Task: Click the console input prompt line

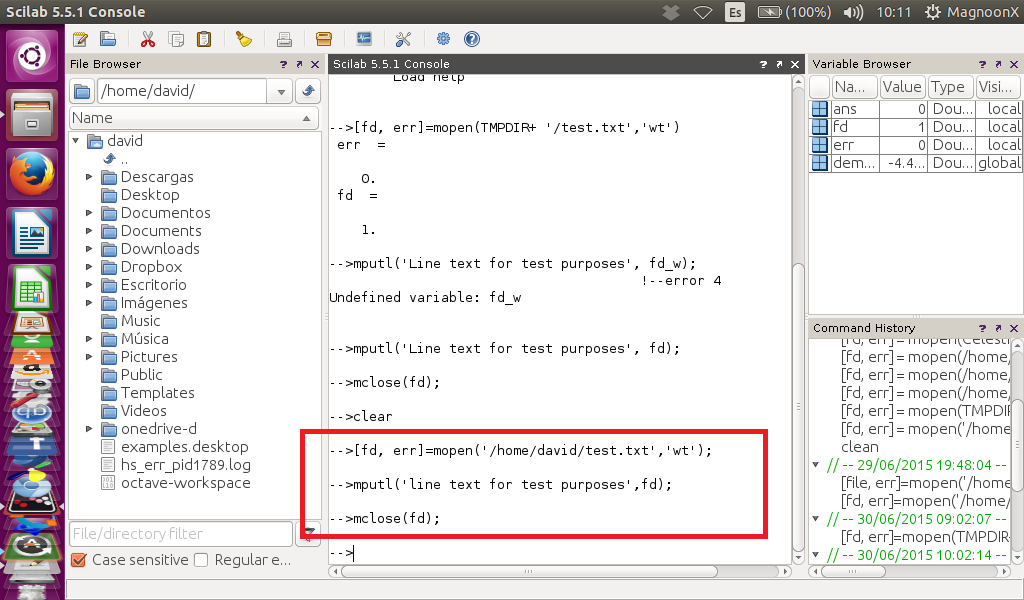Action: point(559,553)
